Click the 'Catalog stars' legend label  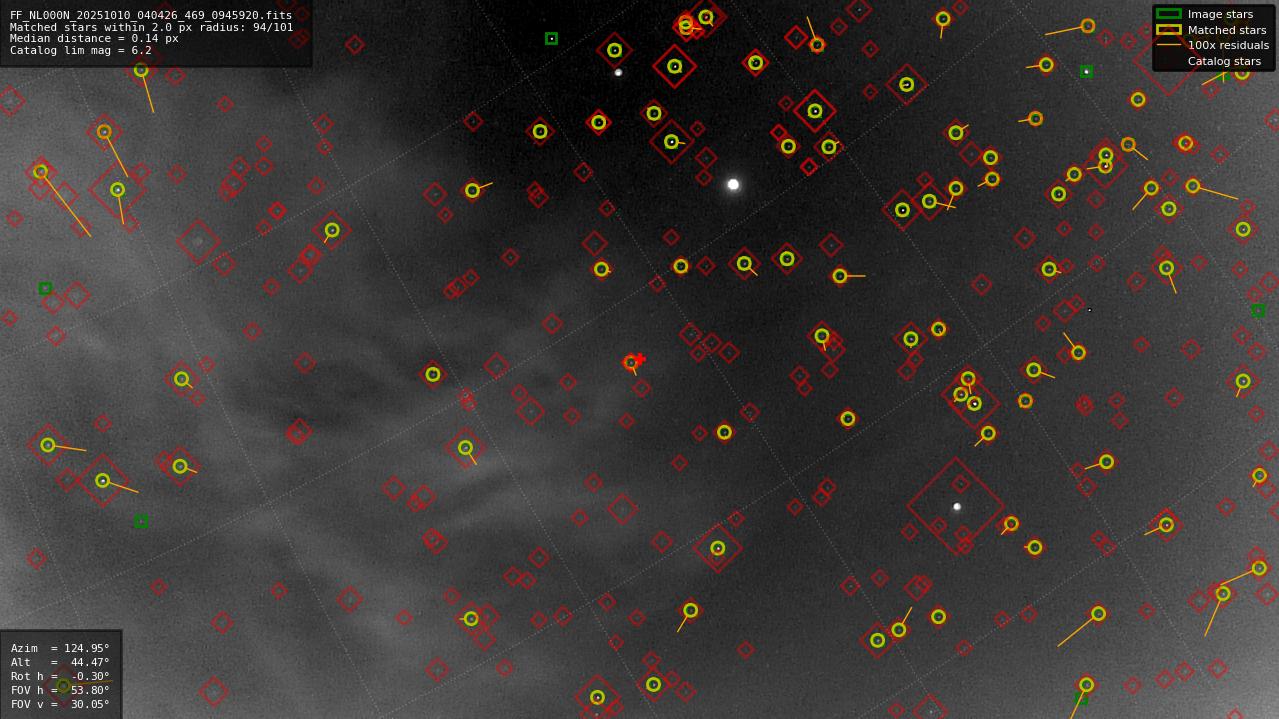click(1224, 61)
